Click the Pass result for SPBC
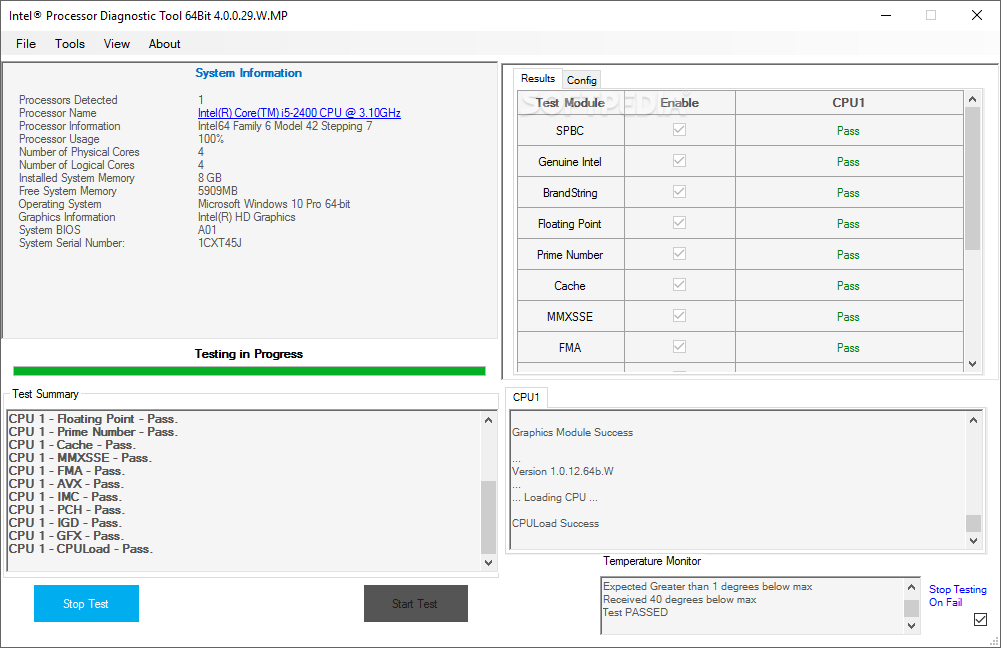 (x=848, y=131)
